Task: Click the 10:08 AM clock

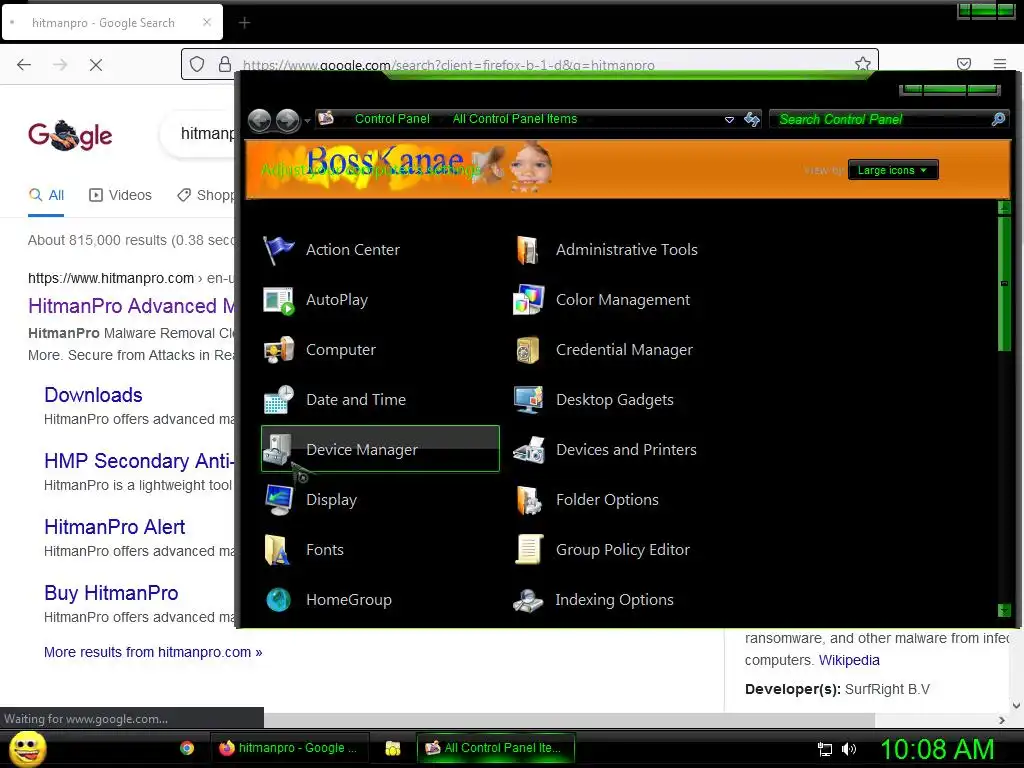Action: click(937, 749)
